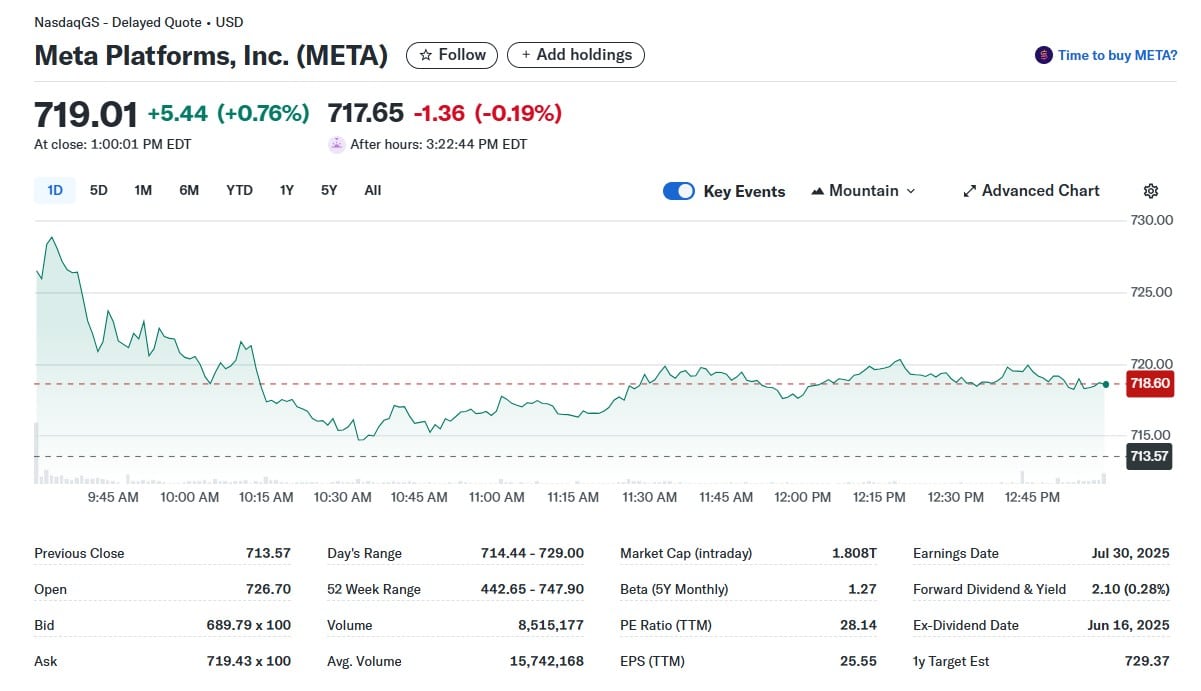This screenshot has width=1201, height=691.
Task: Click the Ask value 719.43 x 100
Action: (x=249, y=661)
